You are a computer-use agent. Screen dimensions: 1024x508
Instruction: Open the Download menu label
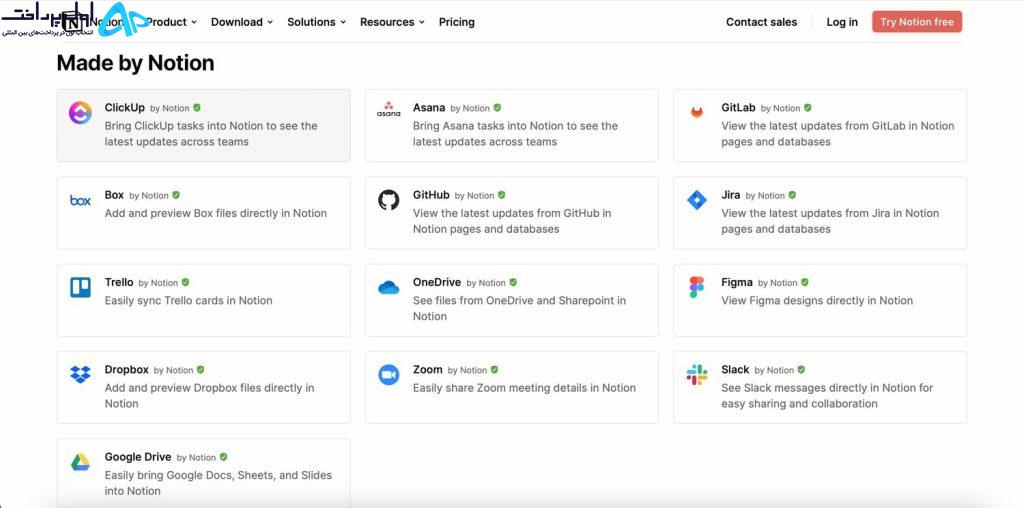click(236, 22)
